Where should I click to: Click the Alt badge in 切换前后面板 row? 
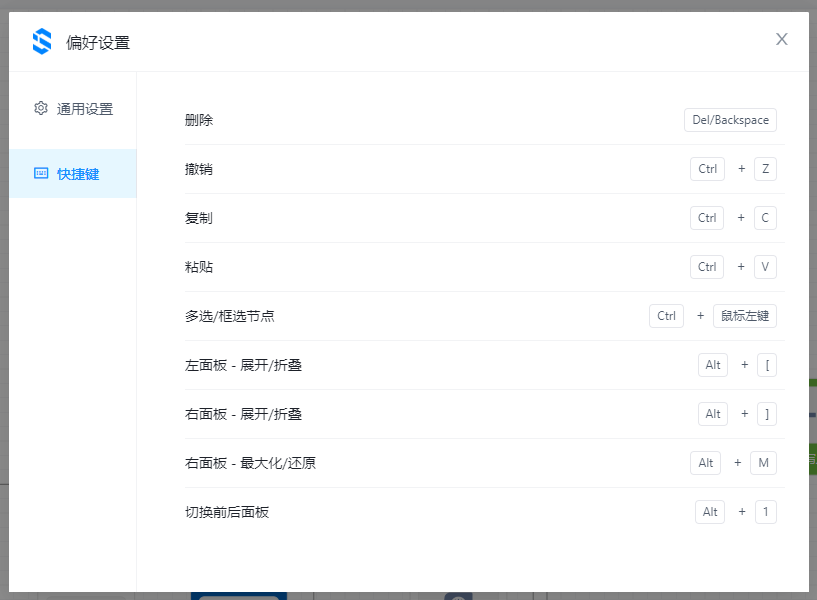[710, 512]
